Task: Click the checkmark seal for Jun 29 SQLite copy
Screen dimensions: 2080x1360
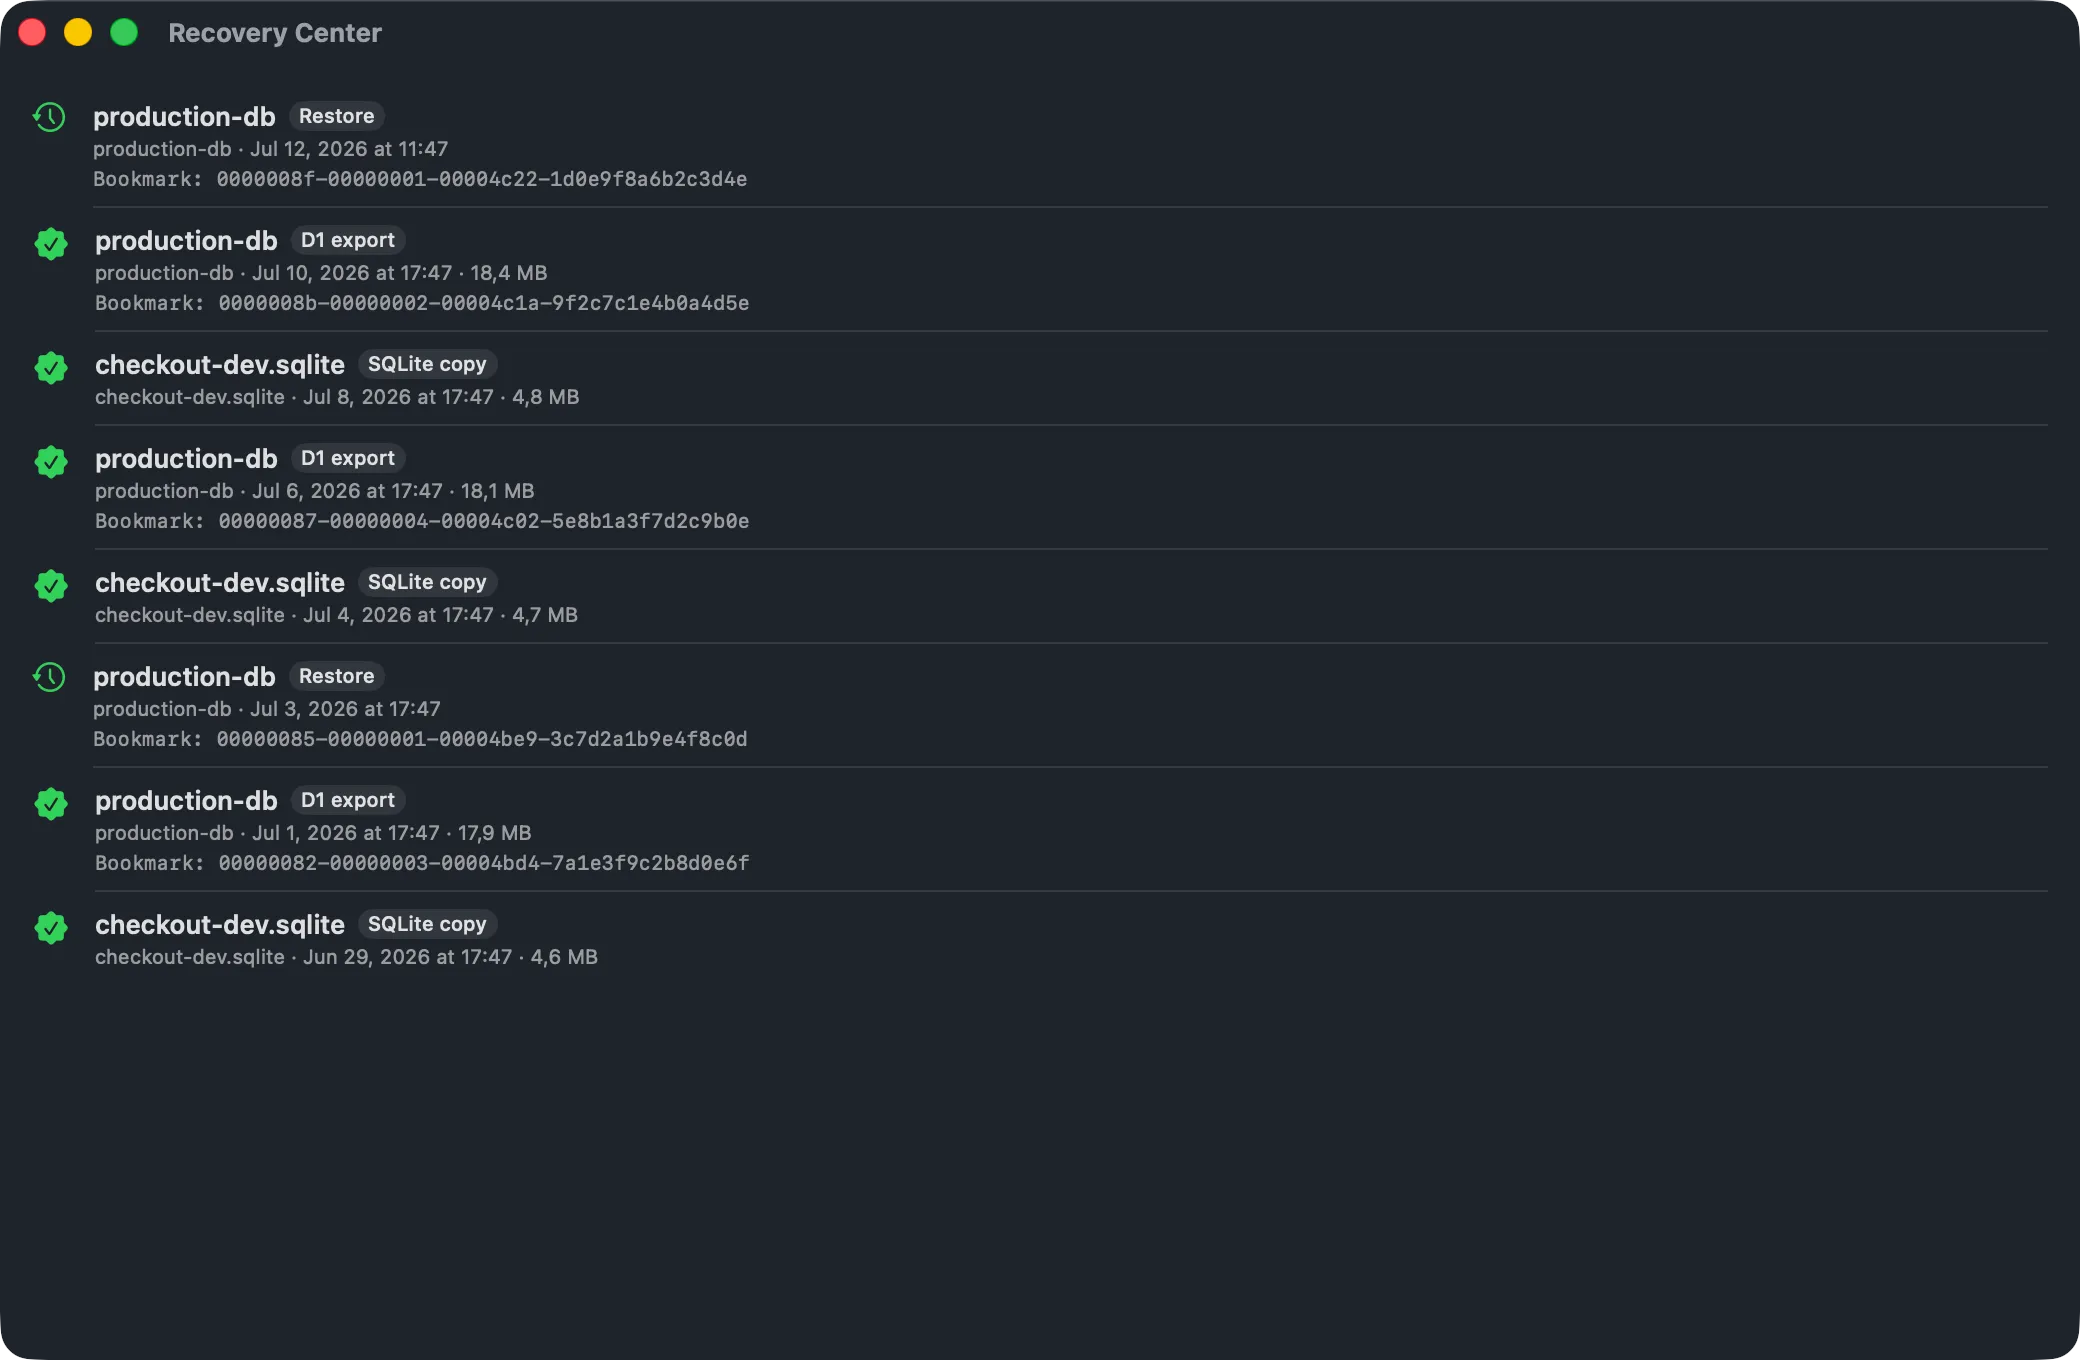Action: (51, 927)
